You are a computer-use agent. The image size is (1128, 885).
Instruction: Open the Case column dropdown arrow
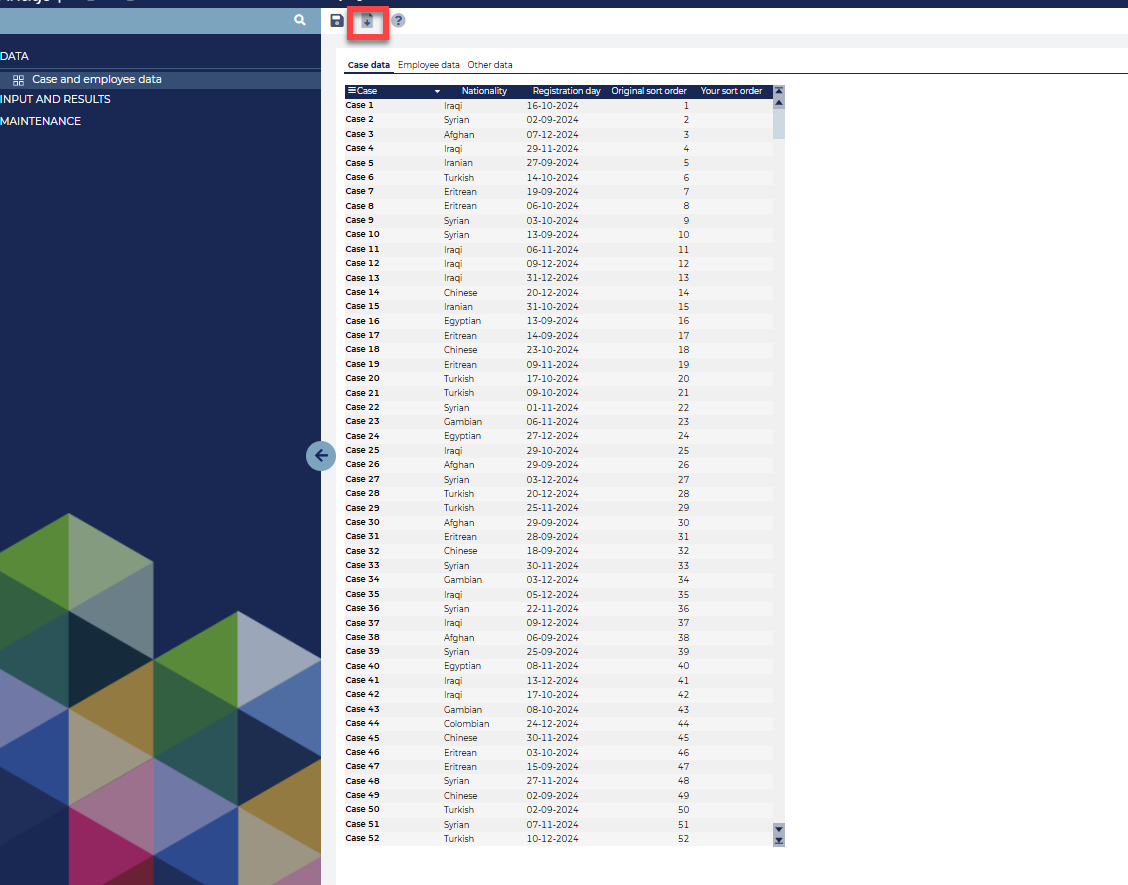[437, 91]
